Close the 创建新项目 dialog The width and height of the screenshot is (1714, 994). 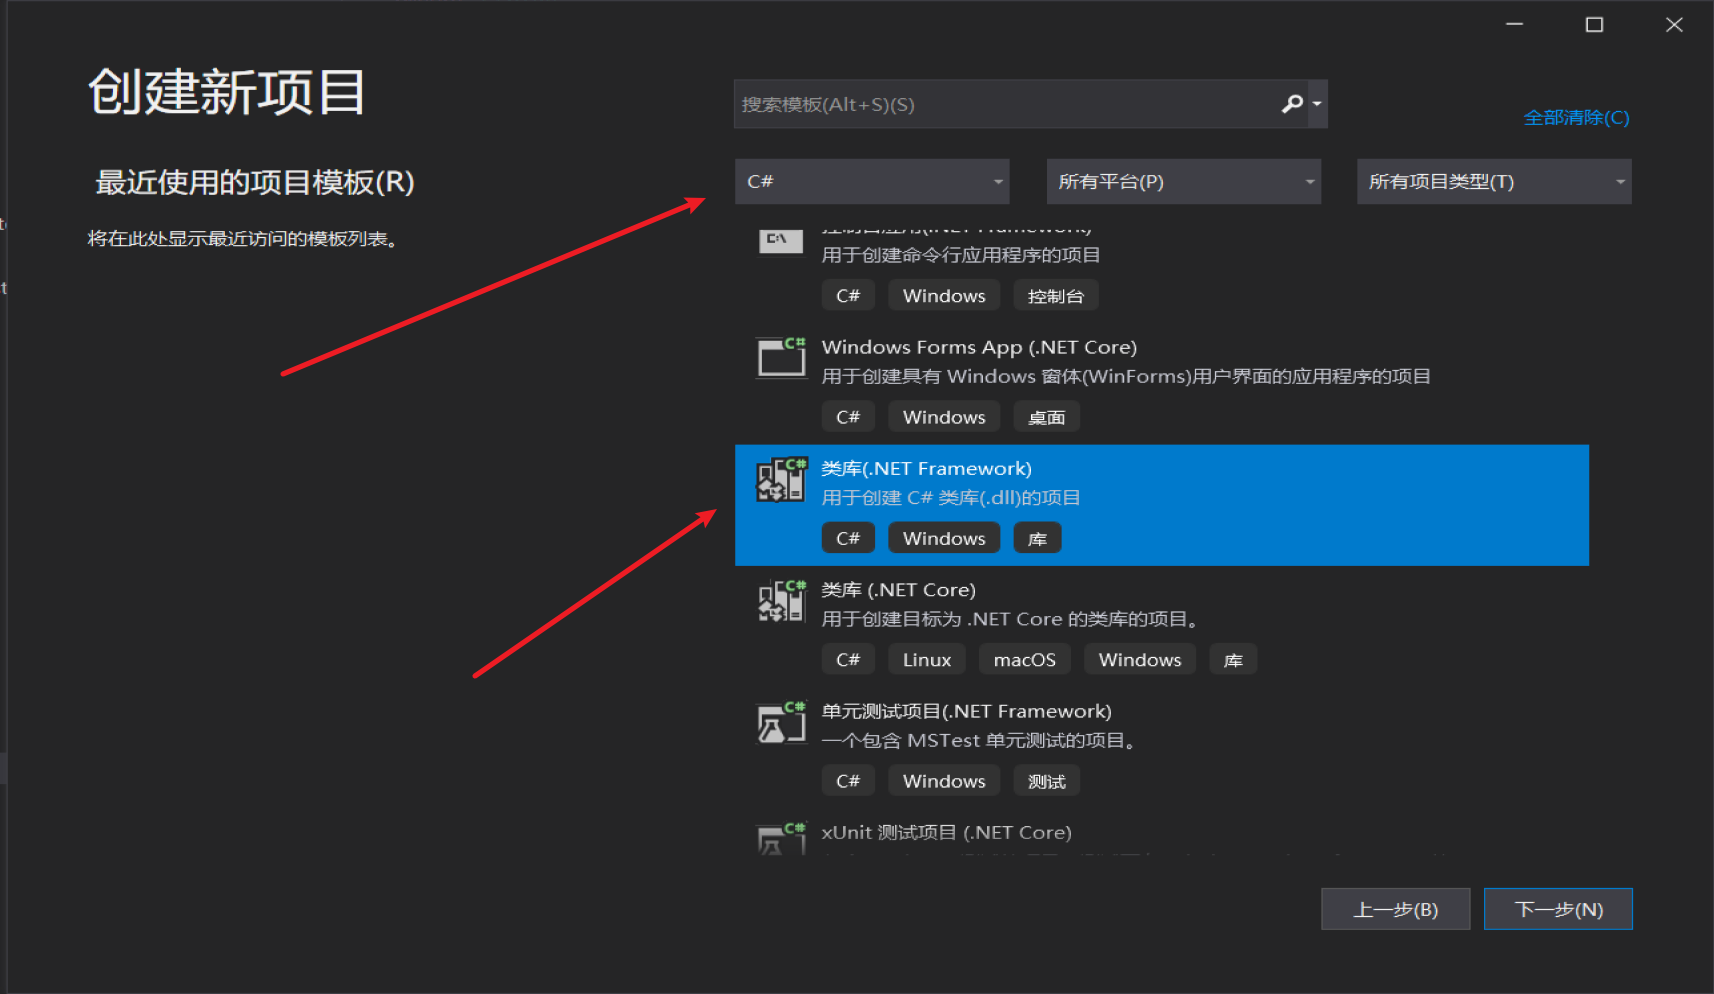coord(1675,24)
